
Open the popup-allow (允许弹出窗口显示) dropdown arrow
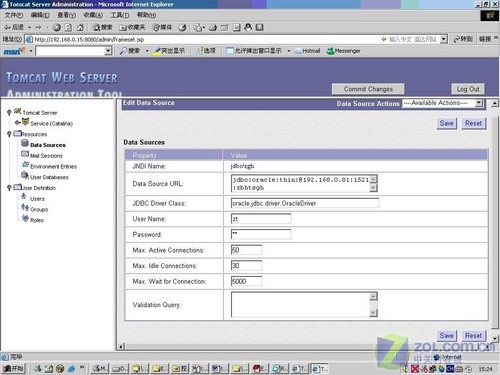289,51
